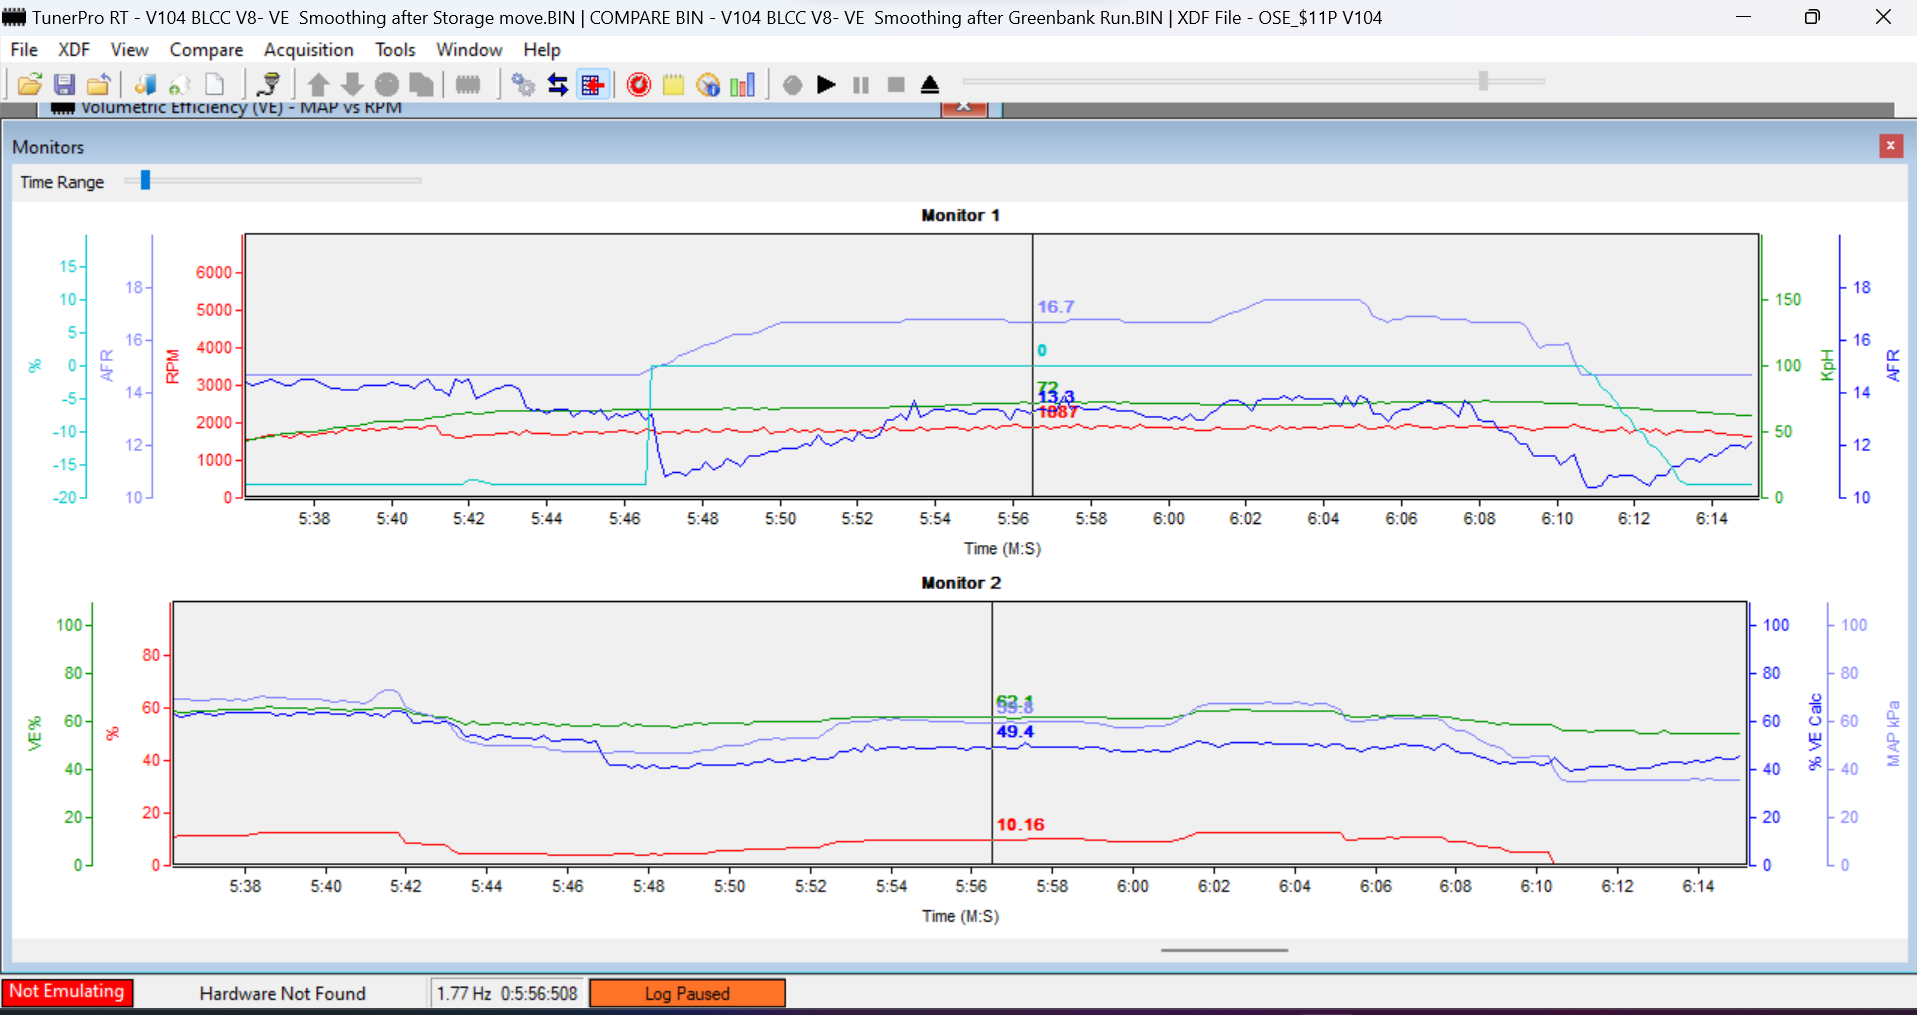Open the XDF menu
Image resolution: width=1917 pixels, height=1015 pixels.
[74, 50]
